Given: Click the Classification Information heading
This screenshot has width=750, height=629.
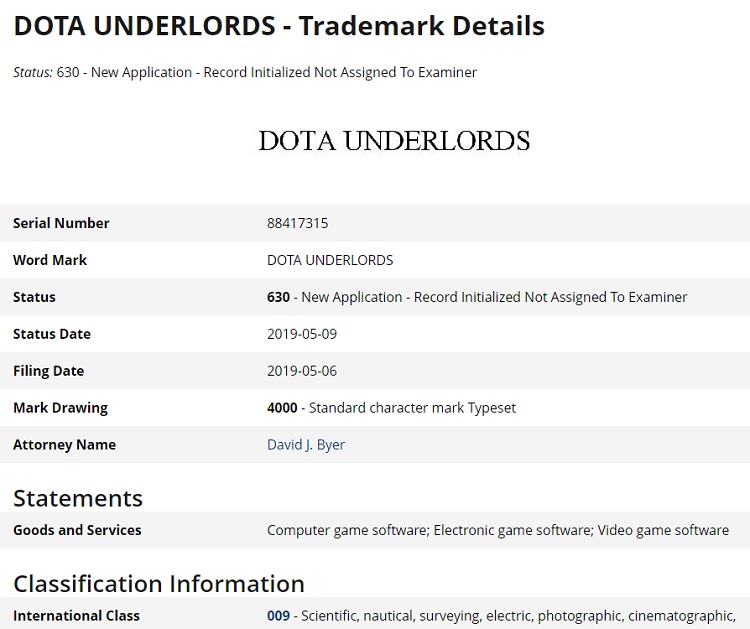Looking at the screenshot, I should 159,583.
